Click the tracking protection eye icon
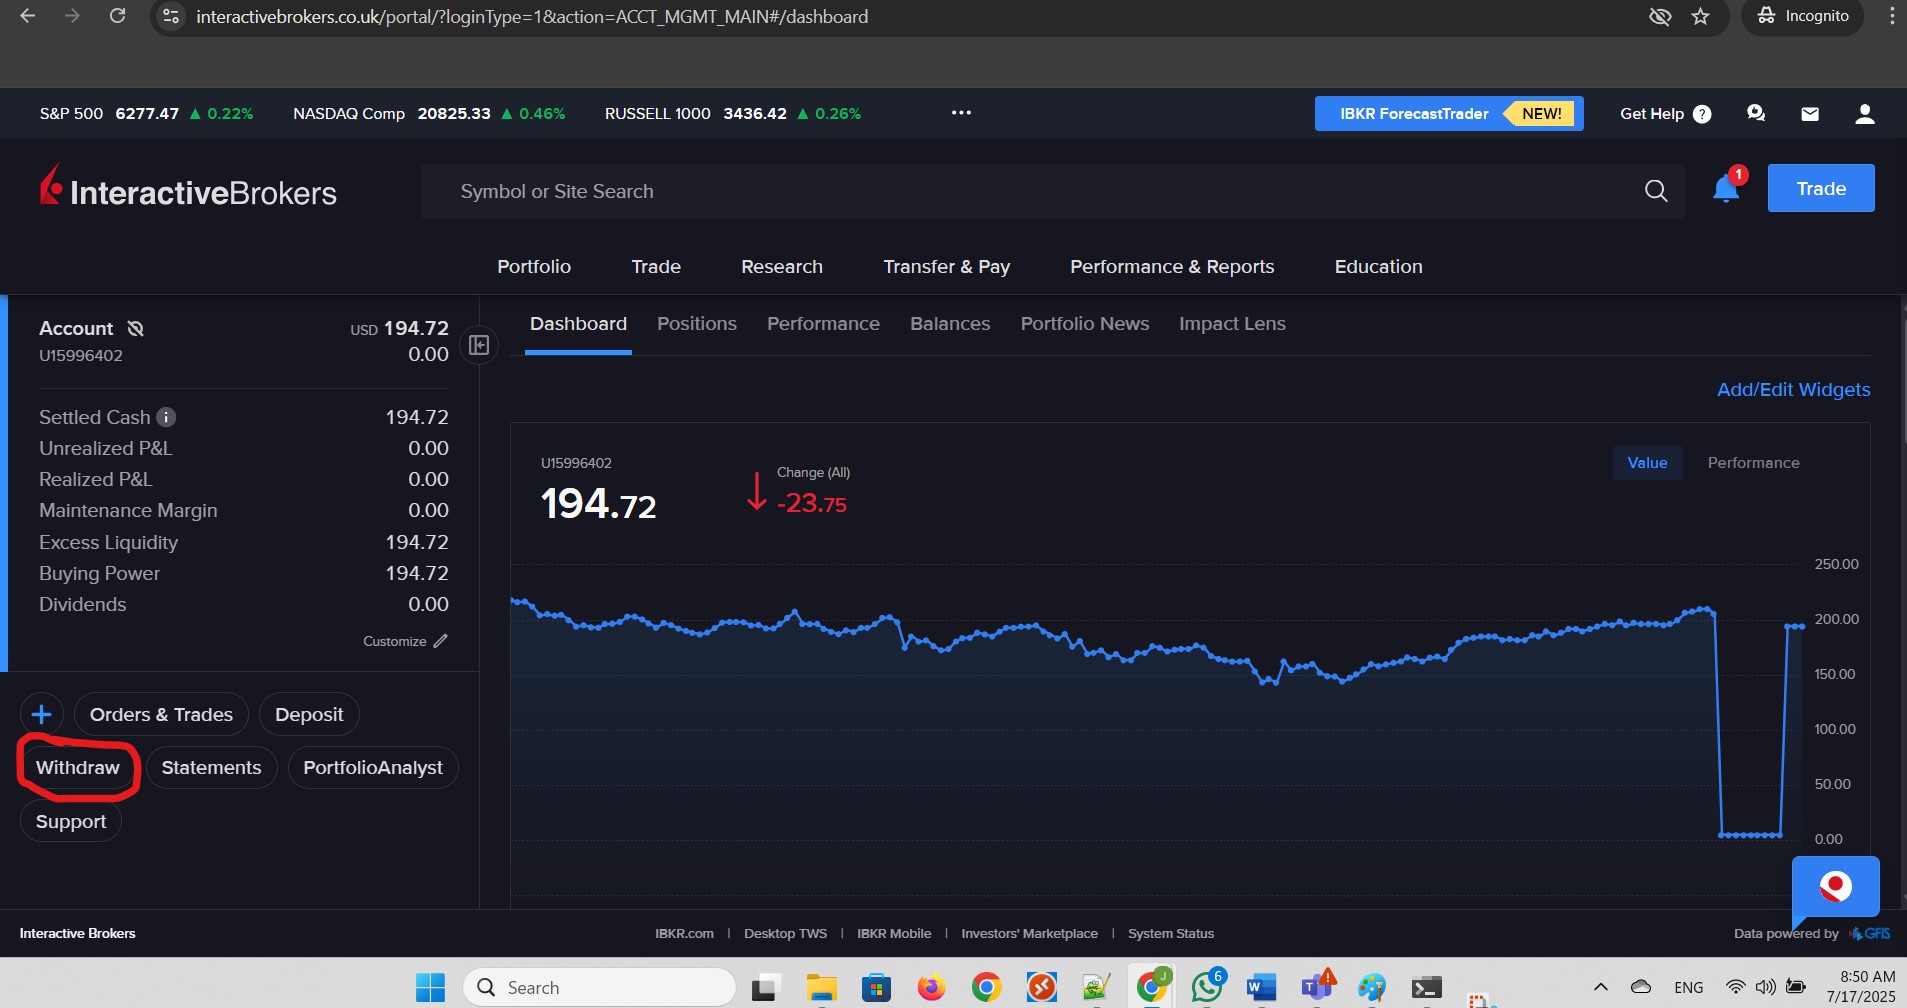 tap(1660, 16)
